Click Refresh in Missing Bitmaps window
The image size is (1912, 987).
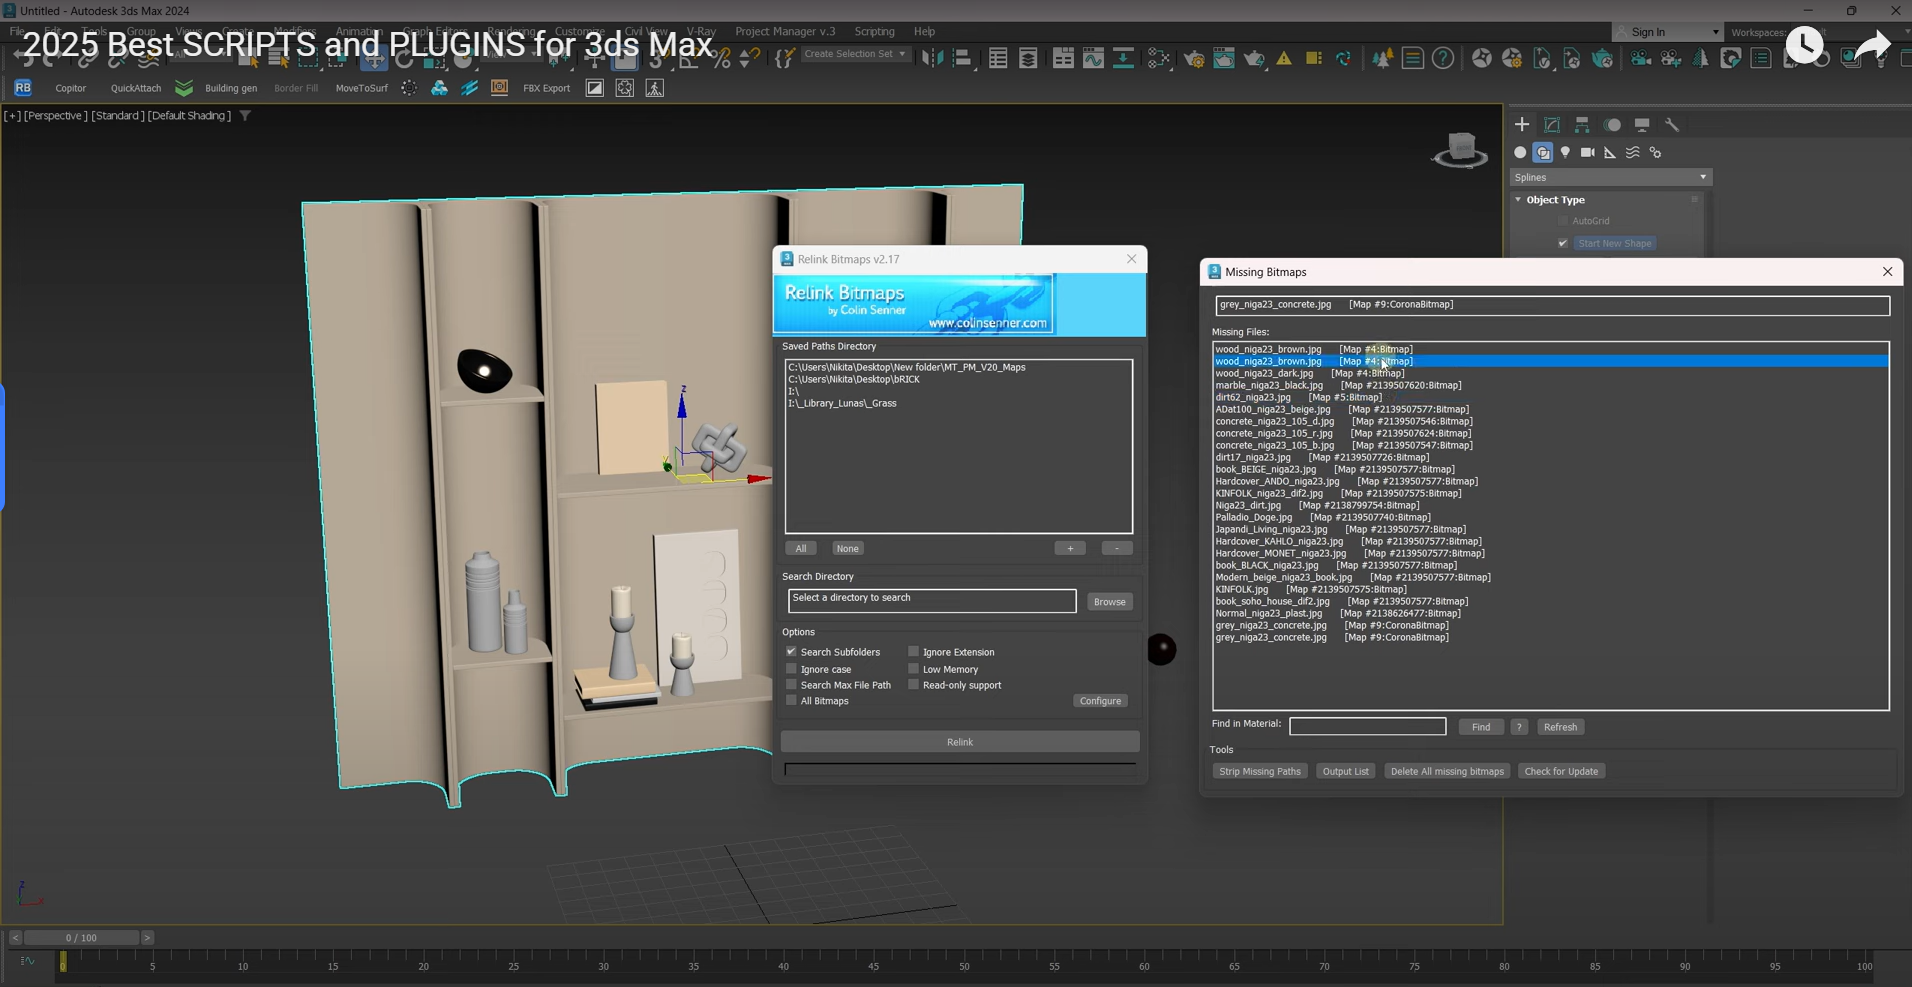coord(1560,727)
